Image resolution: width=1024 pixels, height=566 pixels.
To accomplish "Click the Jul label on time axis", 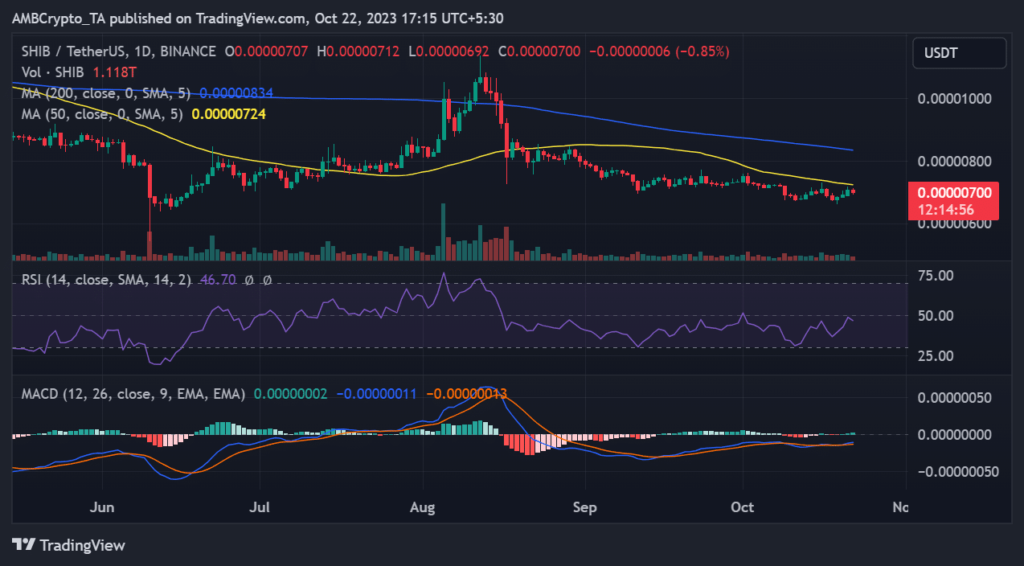I will (x=261, y=508).
